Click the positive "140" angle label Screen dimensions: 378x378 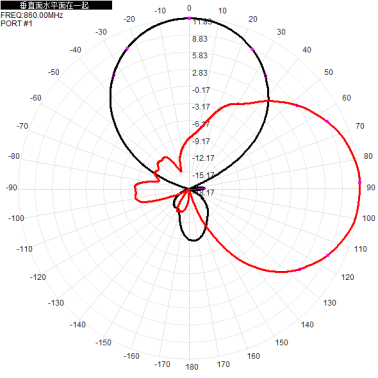[307, 325]
